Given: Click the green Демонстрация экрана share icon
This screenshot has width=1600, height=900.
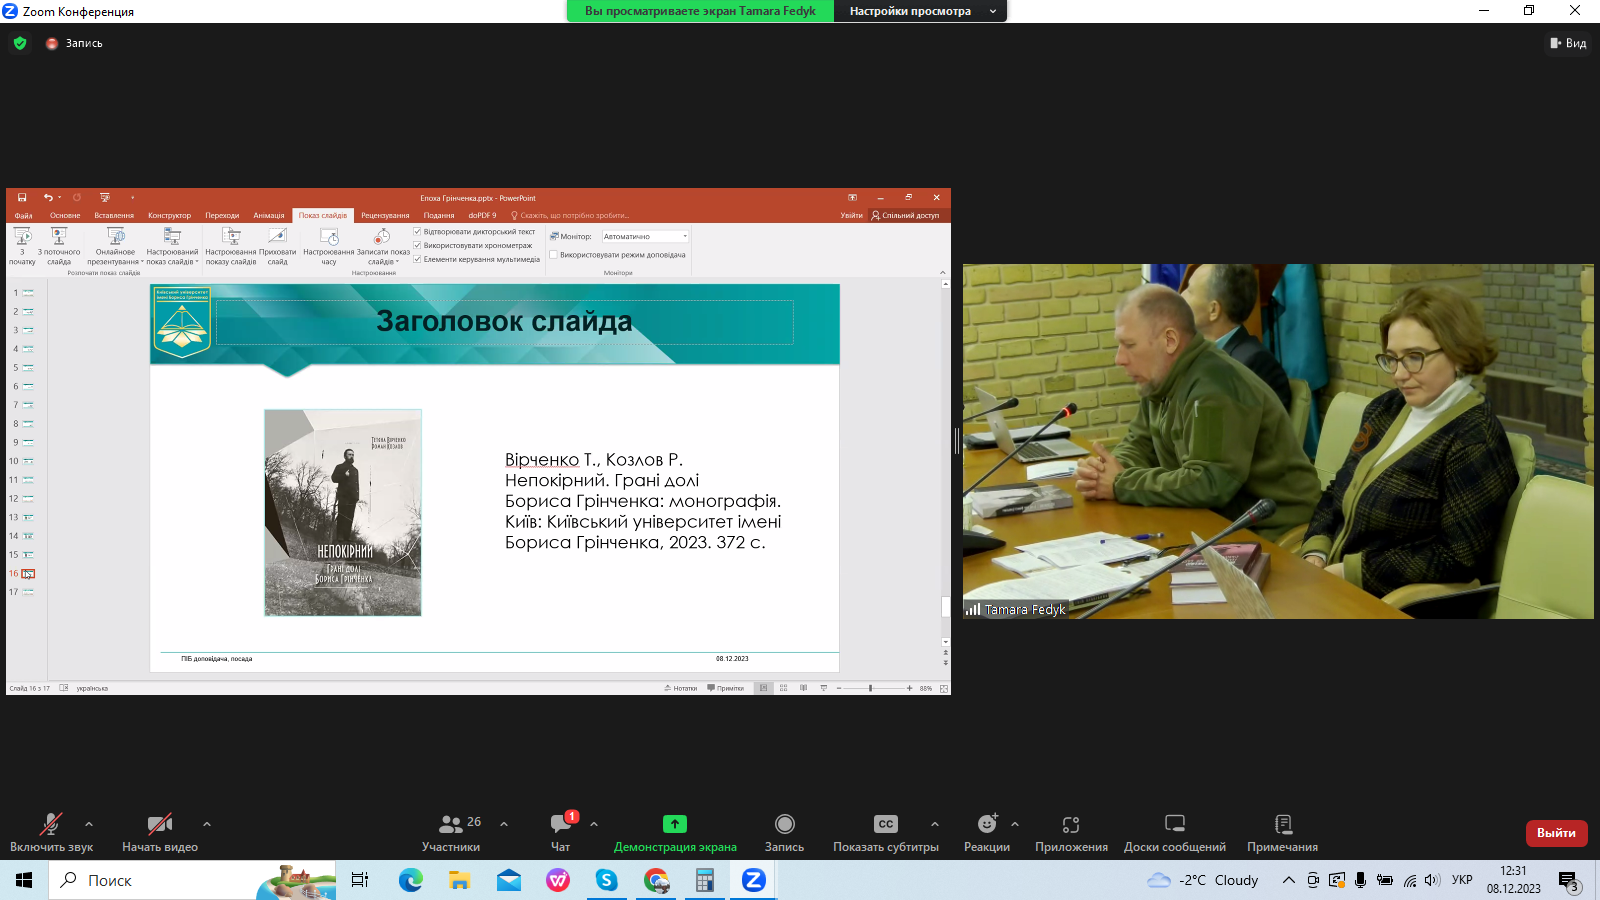Looking at the screenshot, I should (x=675, y=824).
